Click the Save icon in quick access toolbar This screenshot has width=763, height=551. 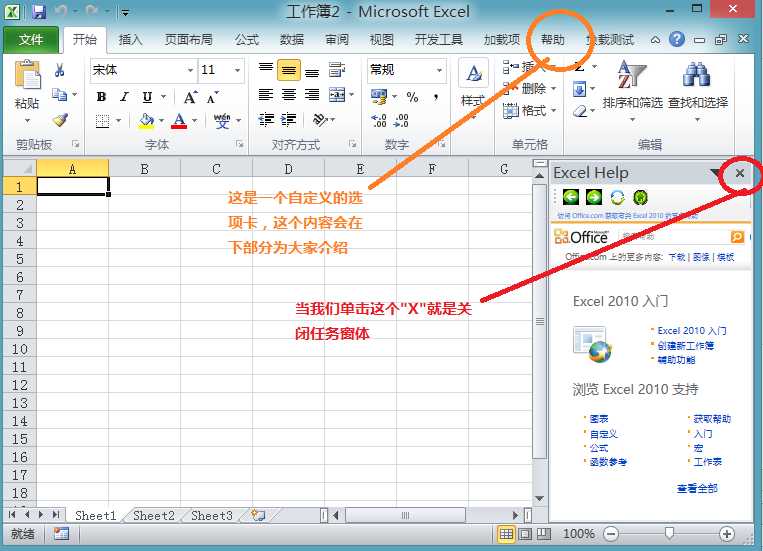click(x=39, y=11)
